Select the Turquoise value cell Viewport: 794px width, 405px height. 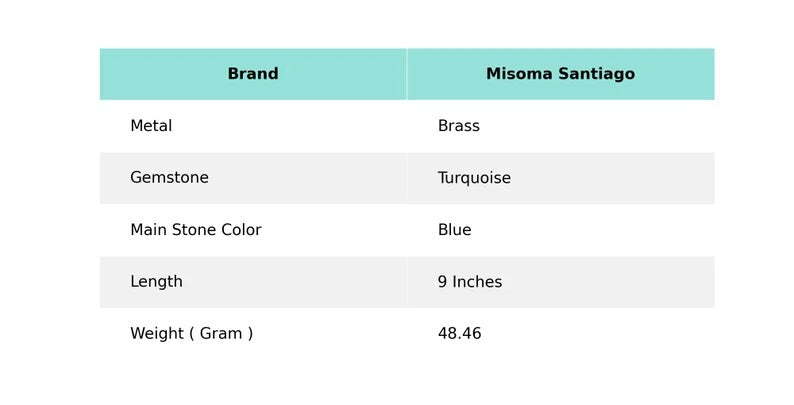coord(474,178)
